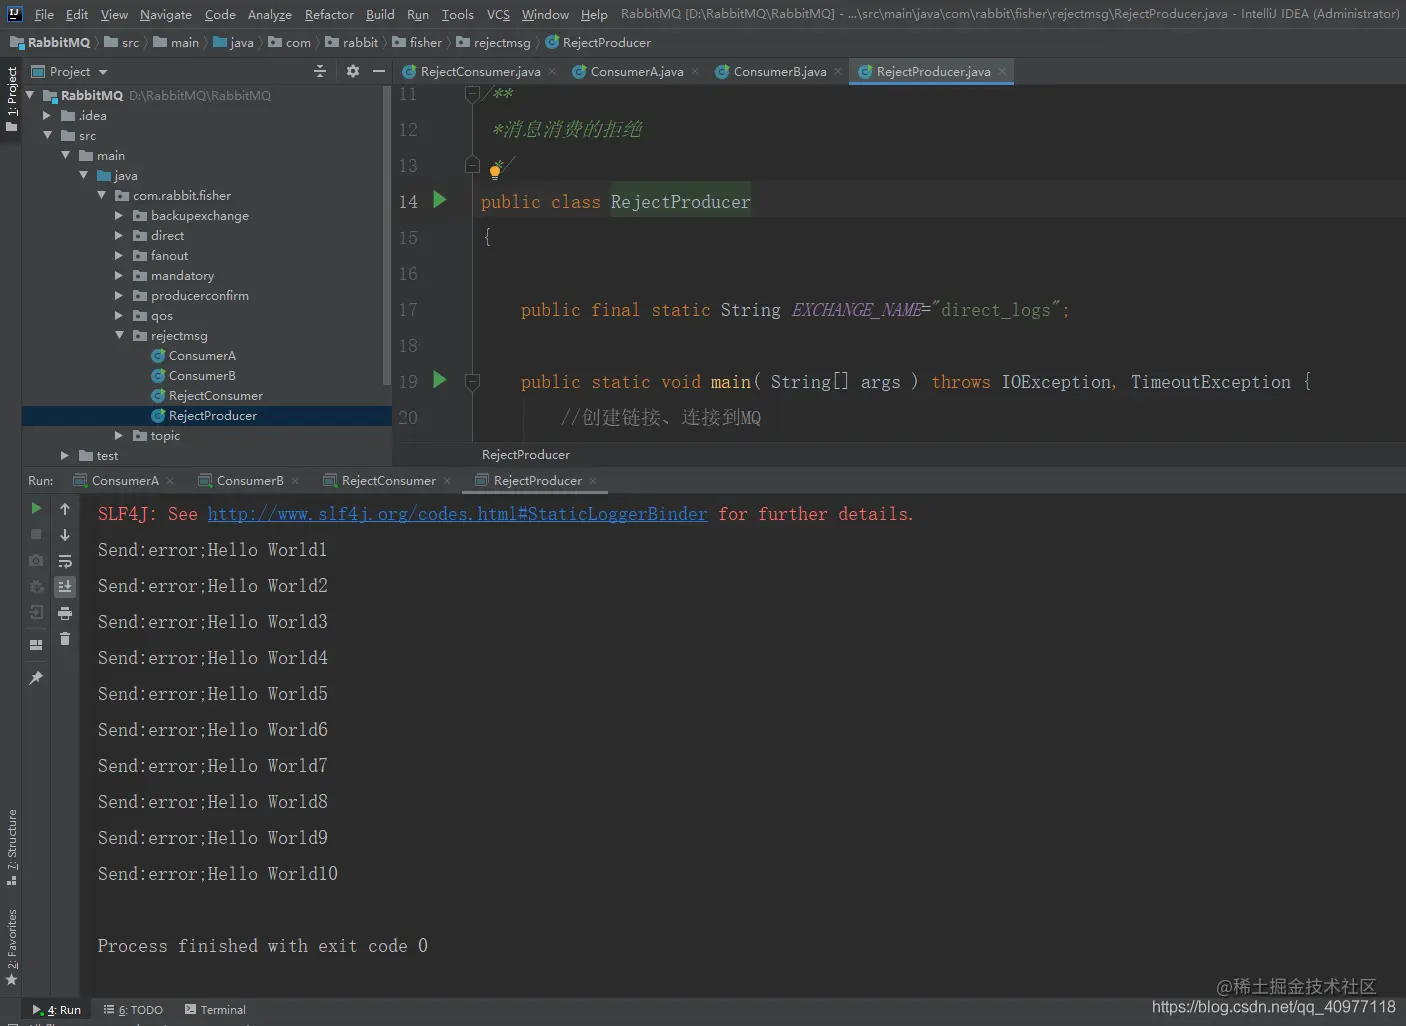The height and width of the screenshot is (1026, 1406).
Task: Click the Project panel vertical scrollbar
Action: [x=387, y=237]
